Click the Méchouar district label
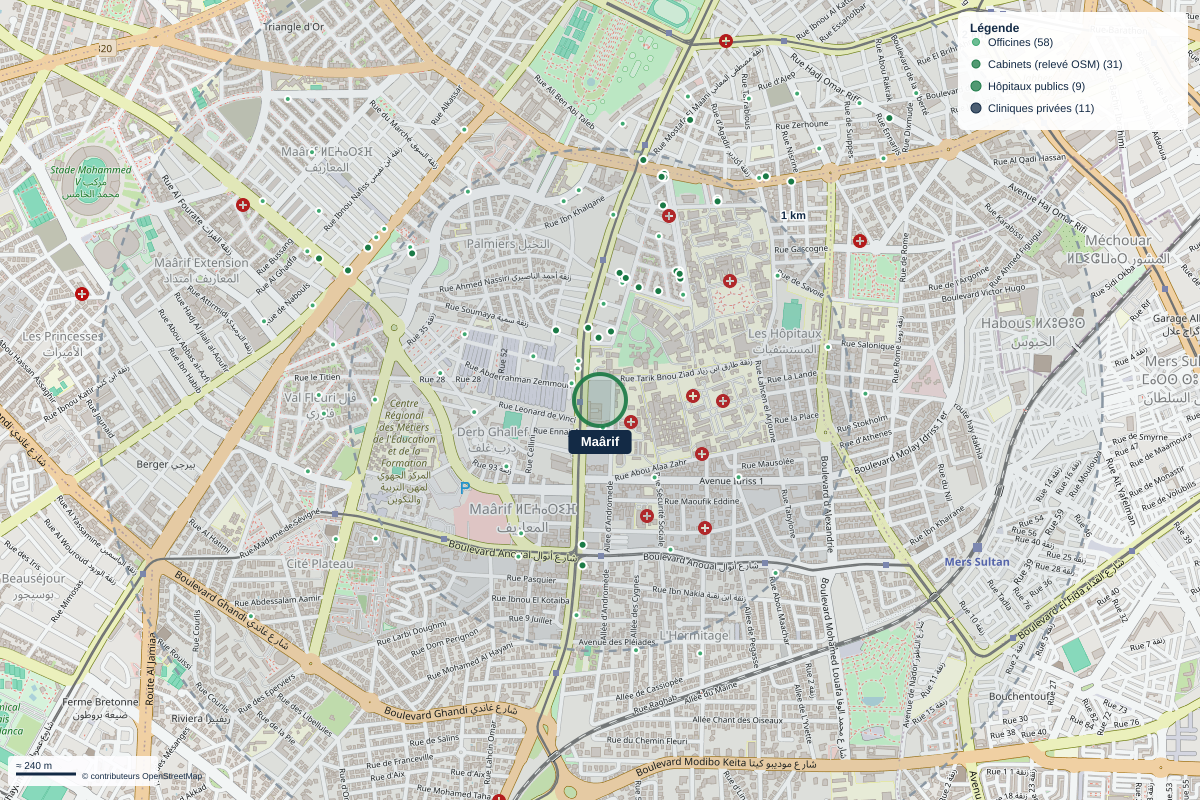1200x800 pixels. tap(1117, 249)
